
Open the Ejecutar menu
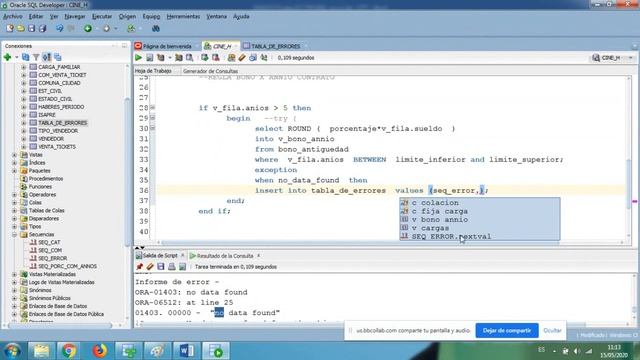tap(102, 16)
